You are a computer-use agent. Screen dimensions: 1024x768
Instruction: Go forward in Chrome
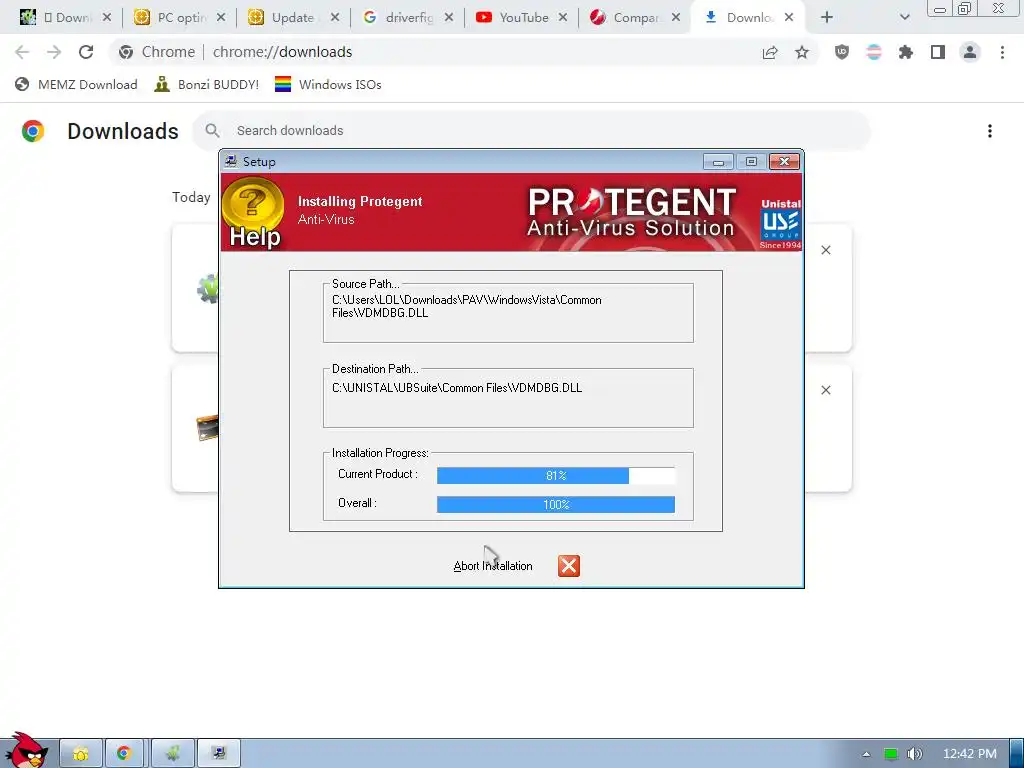pos(54,52)
